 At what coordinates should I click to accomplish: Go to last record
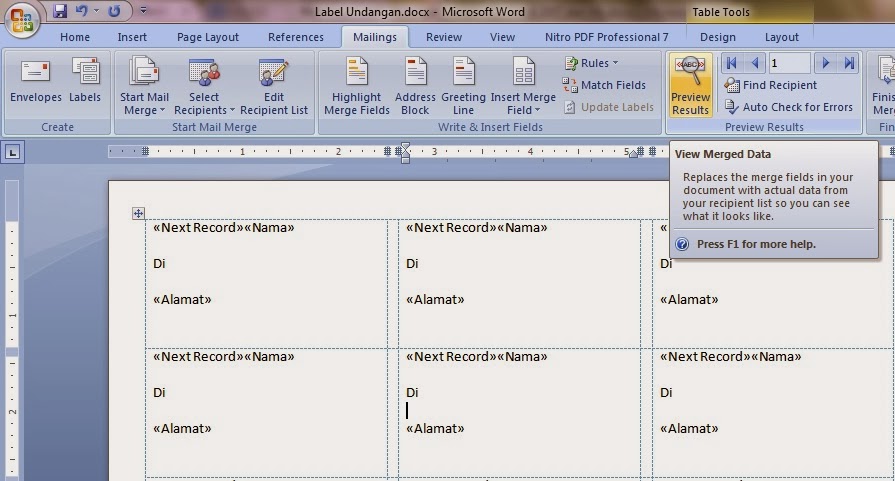[x=849, y=63]
